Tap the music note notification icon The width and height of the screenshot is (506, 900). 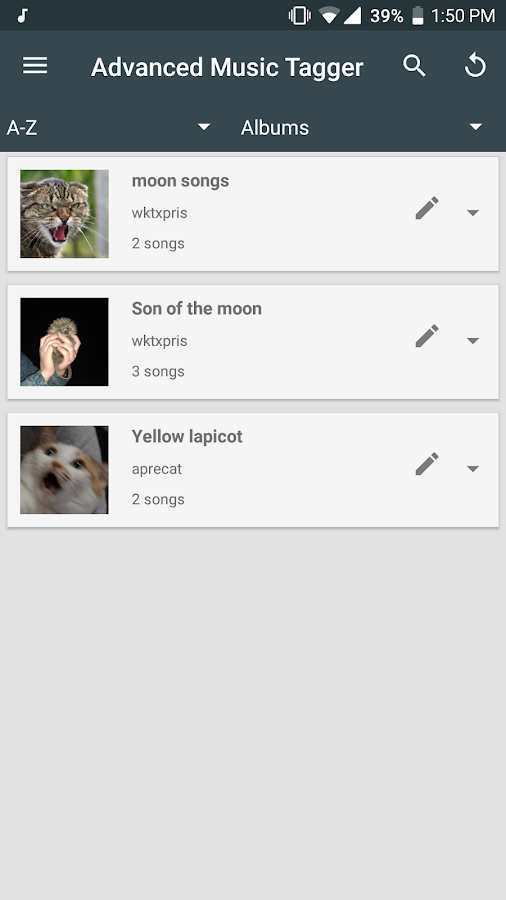click(x=22, y=15)
